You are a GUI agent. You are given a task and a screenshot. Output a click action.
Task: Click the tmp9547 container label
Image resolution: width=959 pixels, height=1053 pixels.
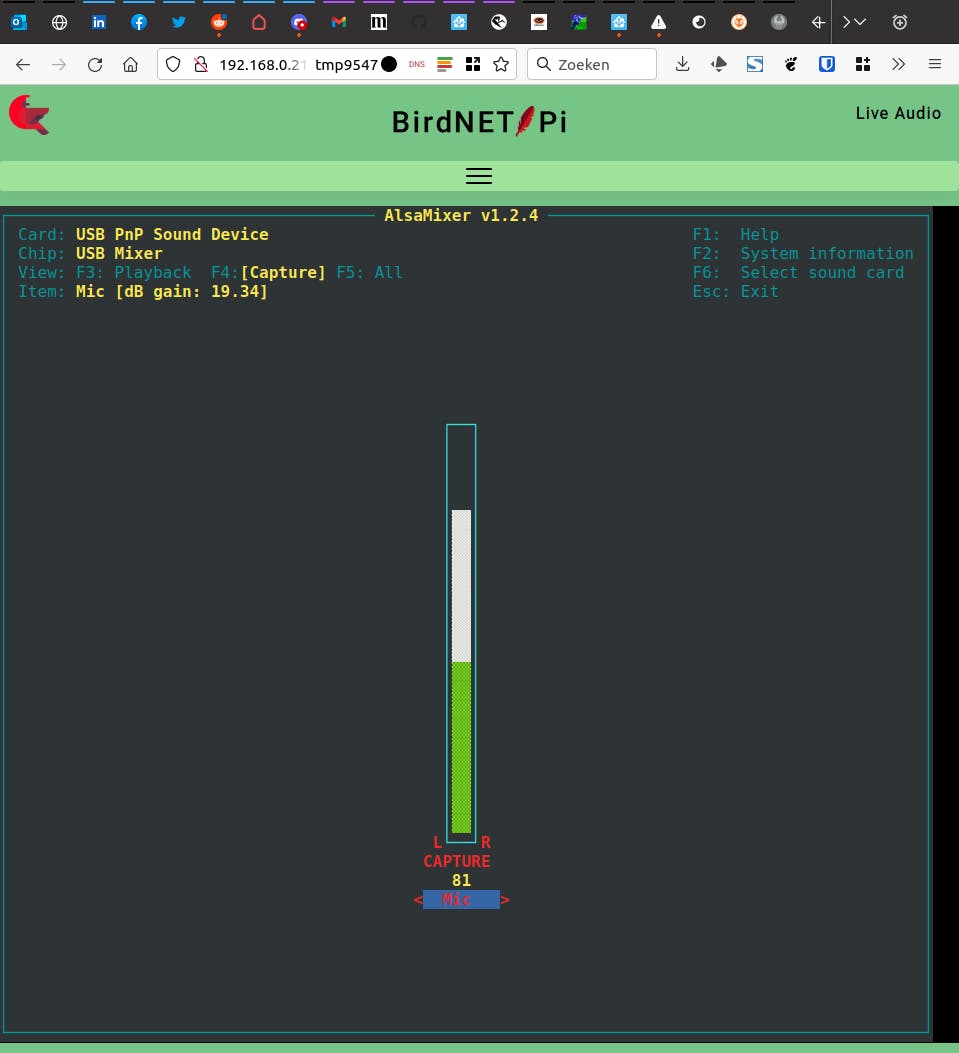[x=347, y=64]
